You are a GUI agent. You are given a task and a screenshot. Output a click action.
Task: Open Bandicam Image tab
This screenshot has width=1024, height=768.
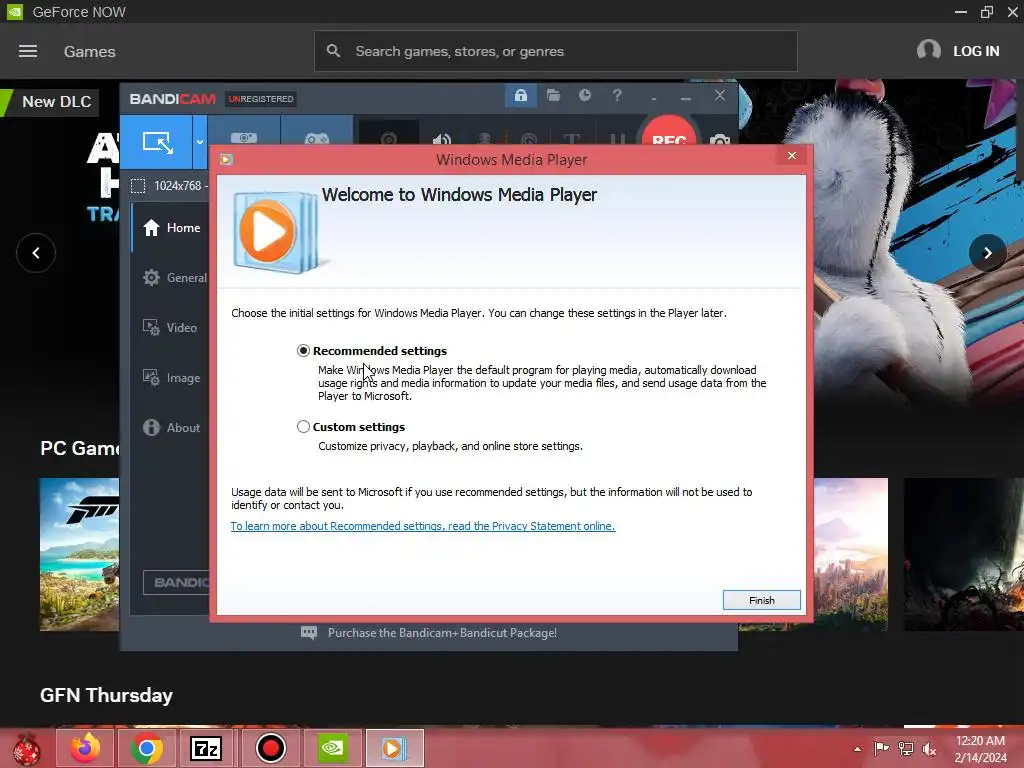tap(171, 377)
